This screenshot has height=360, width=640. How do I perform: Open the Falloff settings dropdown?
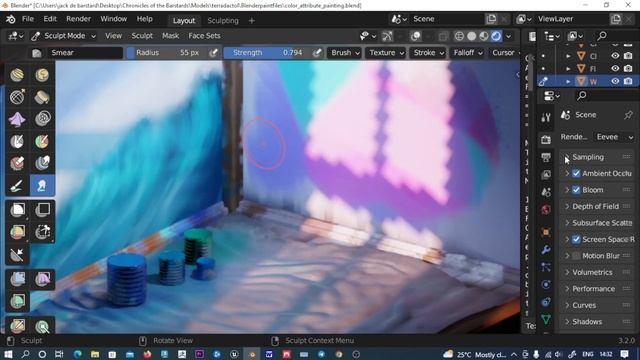click(x=468, y=53)
